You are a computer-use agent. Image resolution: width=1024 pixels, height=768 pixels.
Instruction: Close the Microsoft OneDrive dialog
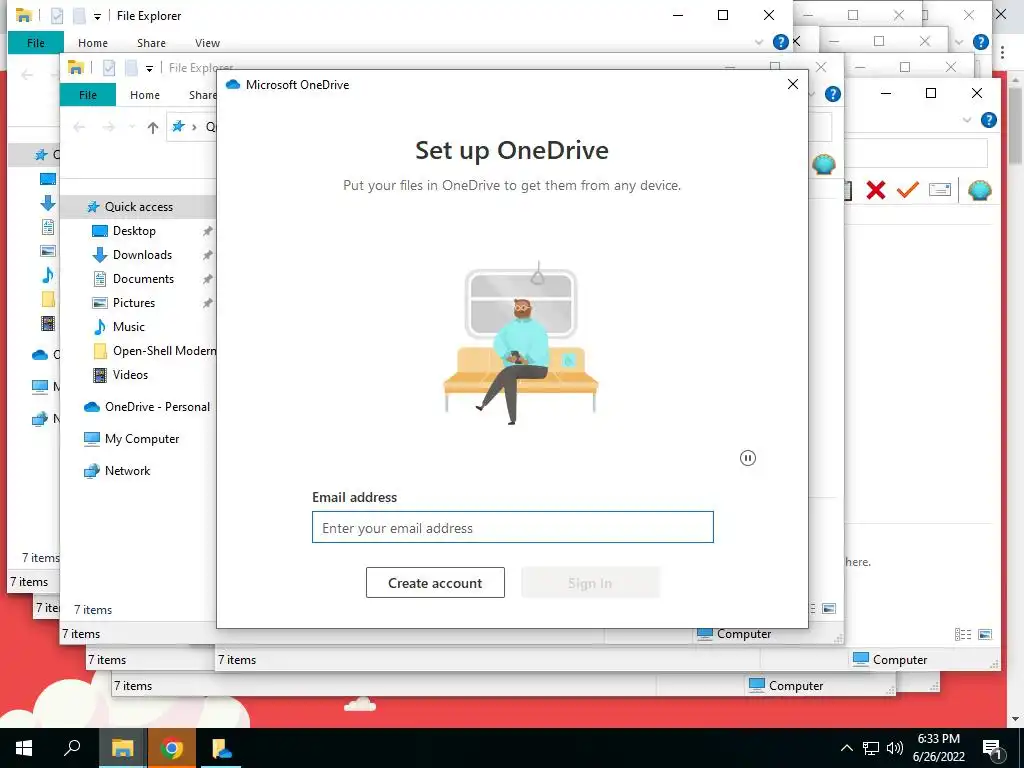pos(793,84)
